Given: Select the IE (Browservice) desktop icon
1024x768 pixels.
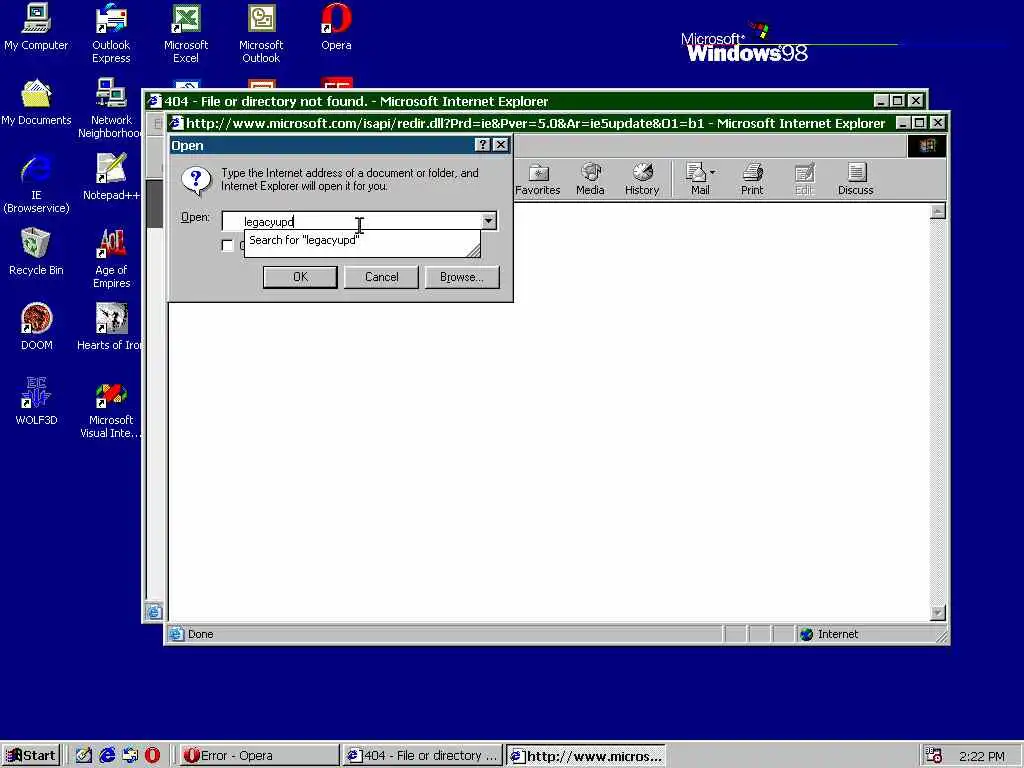Looking at the screenshot, I should coord(36,183).
